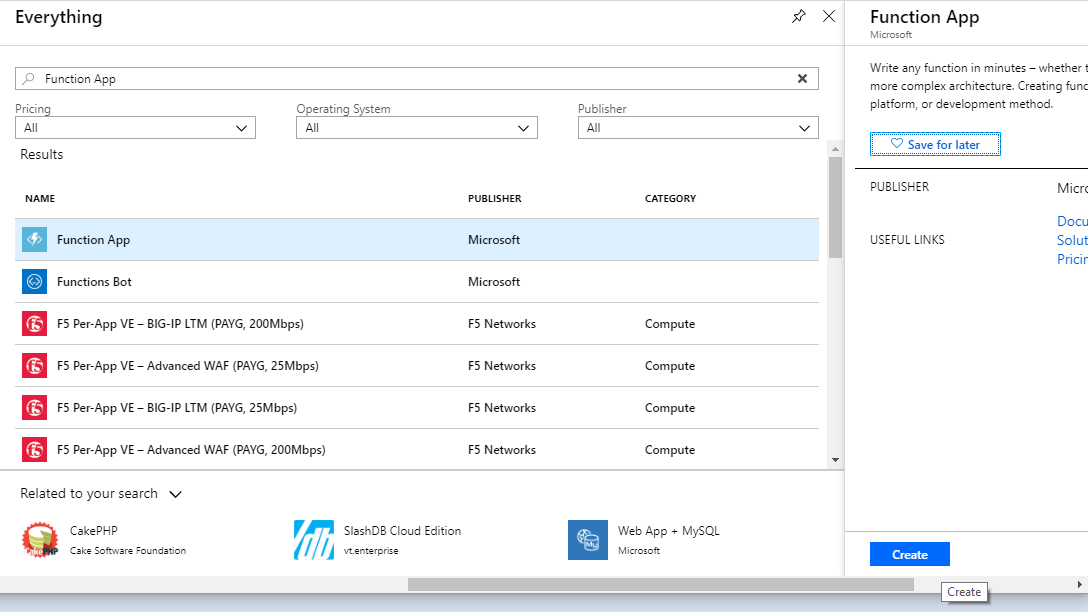This screenshot has width=1088, height=612.
Task: Select the Function App result row
Action: [416, 239]
